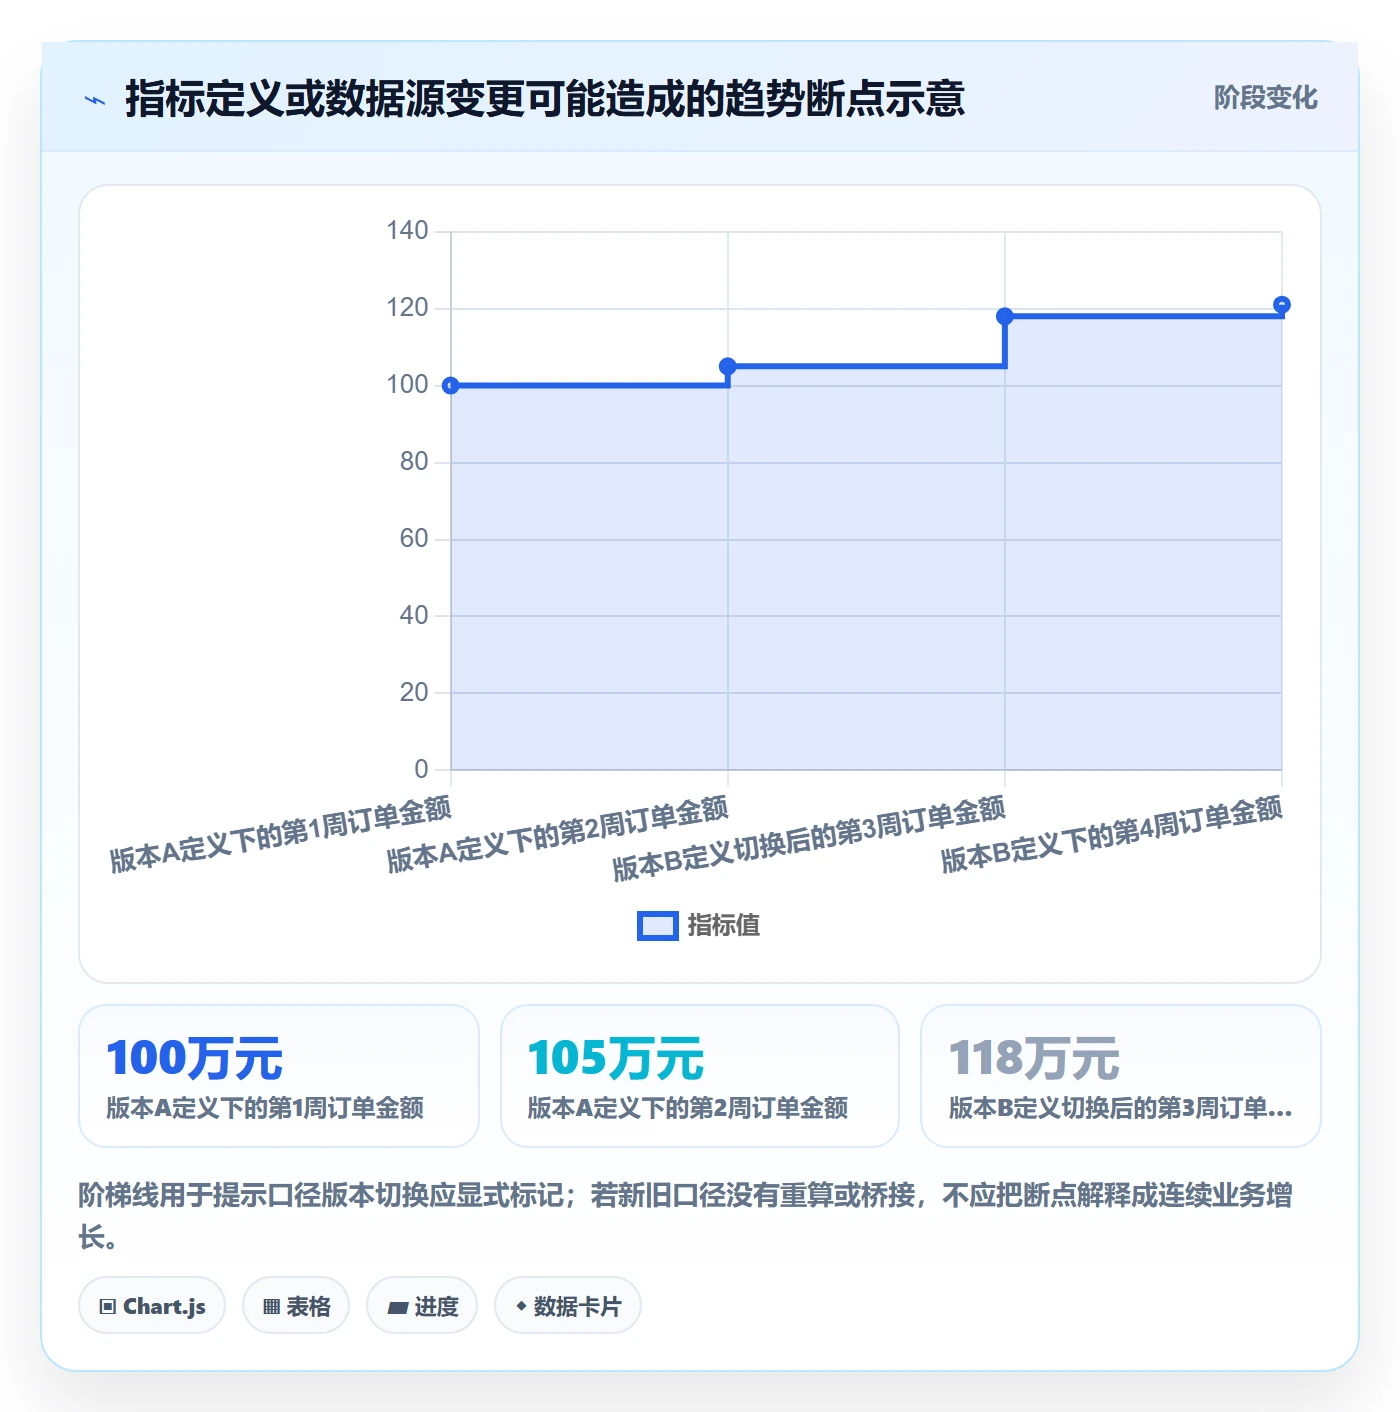The width and height of the screenshot is (1400, 1412).
Task: Open the 100万元 data card
Action: [279, 1076]
